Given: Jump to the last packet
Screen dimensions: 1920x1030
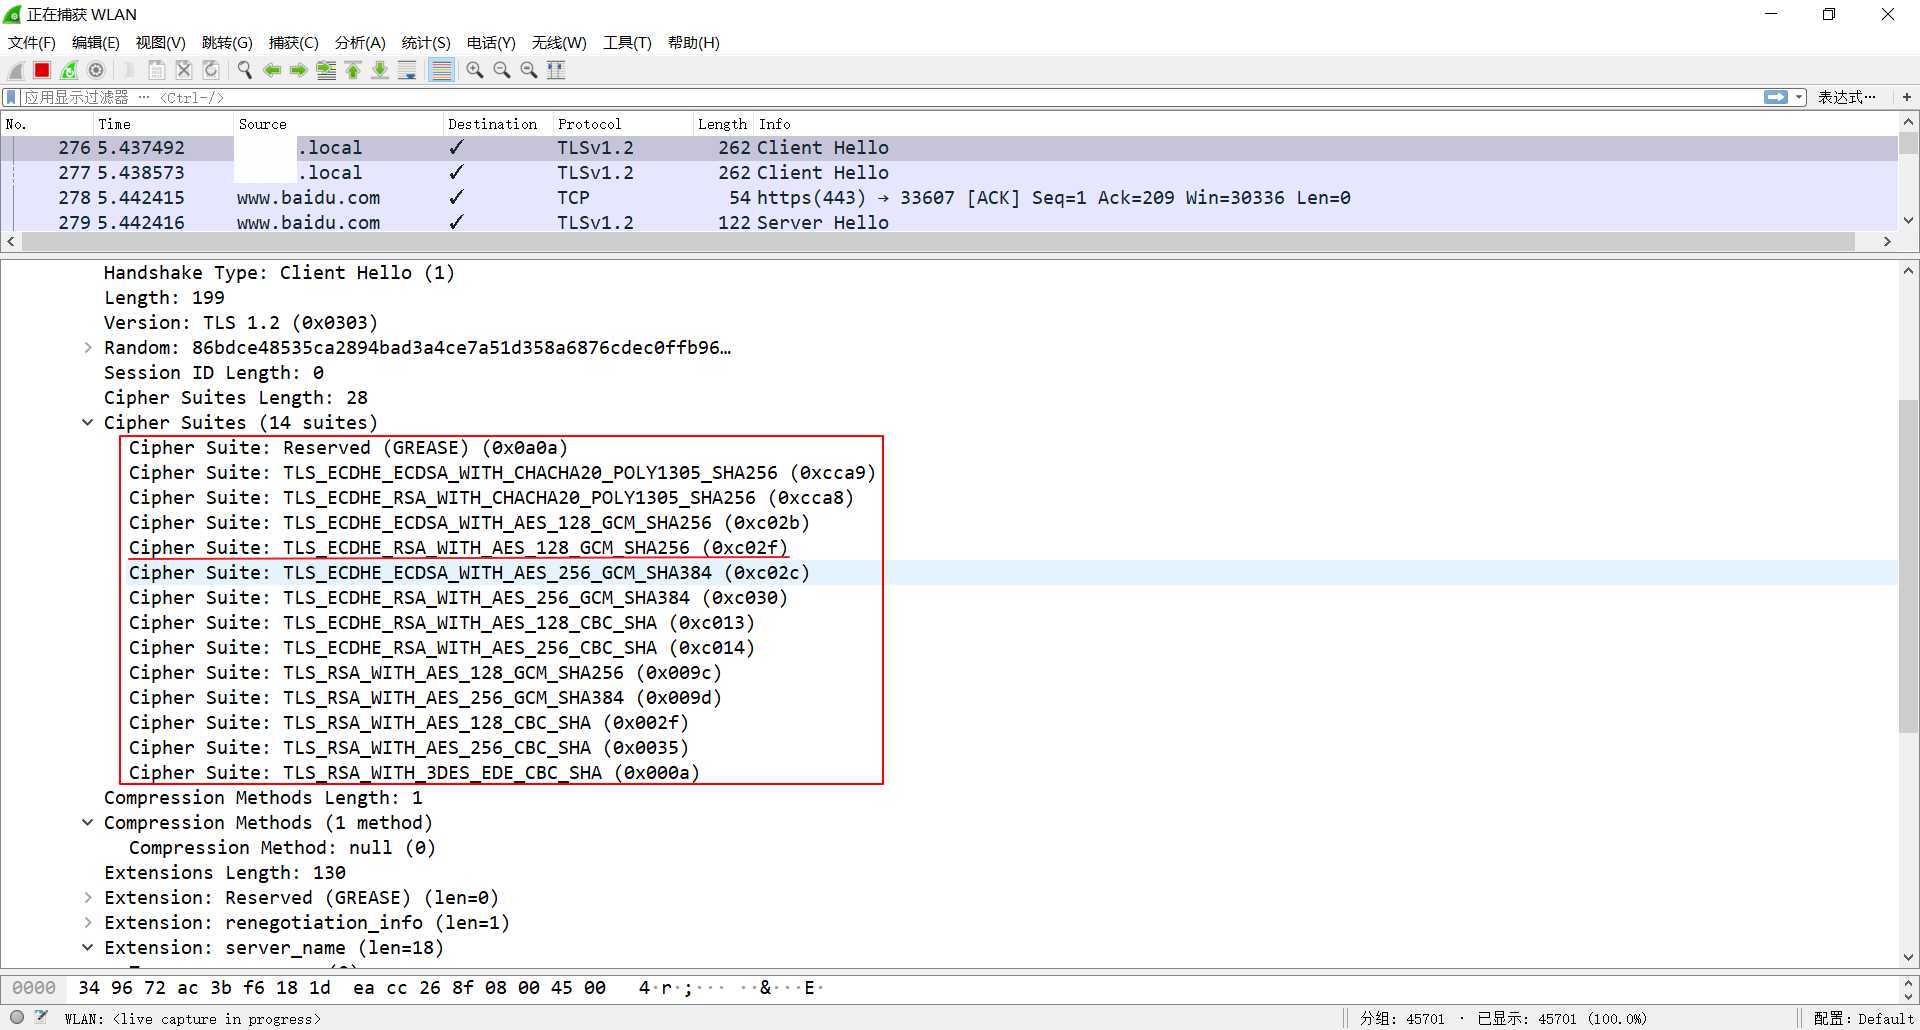Looking at the screenshot, I should 380,70.
